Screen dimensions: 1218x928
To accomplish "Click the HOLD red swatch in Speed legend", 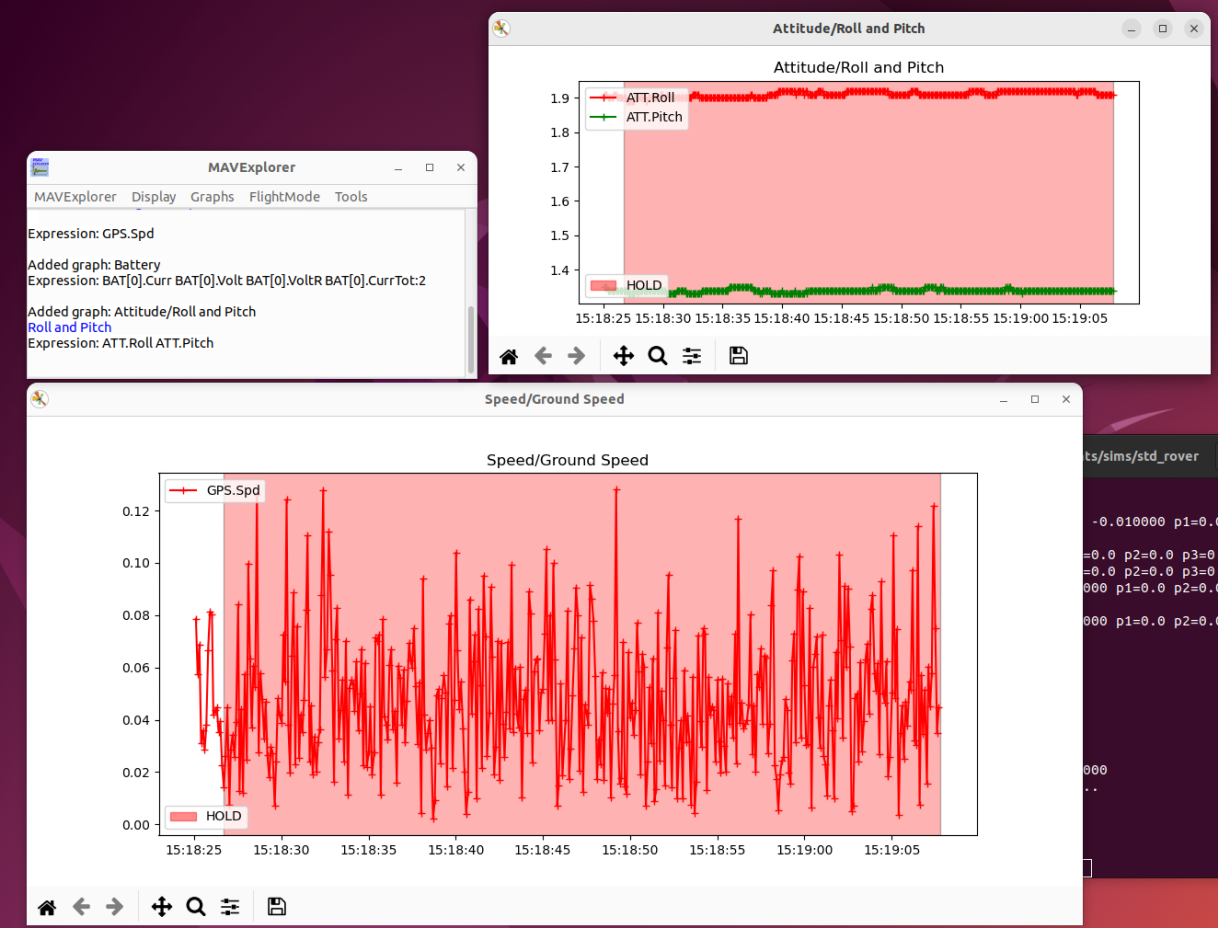I will click(x=184, y=816).
